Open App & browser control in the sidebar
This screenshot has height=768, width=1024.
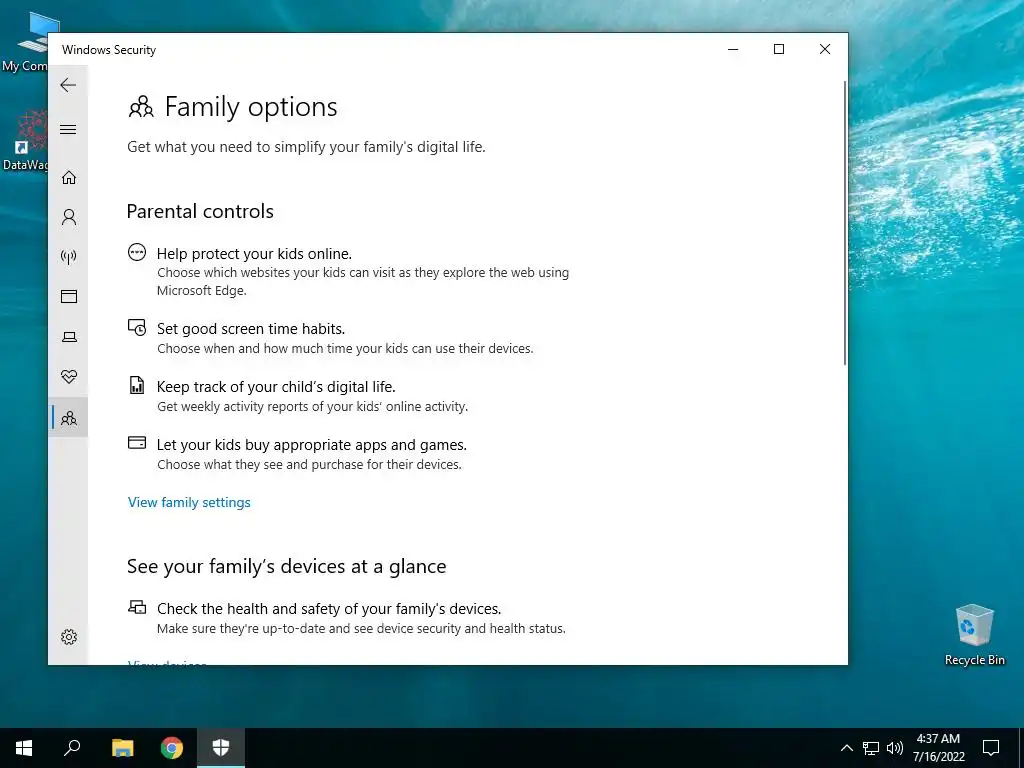point(69,296)
